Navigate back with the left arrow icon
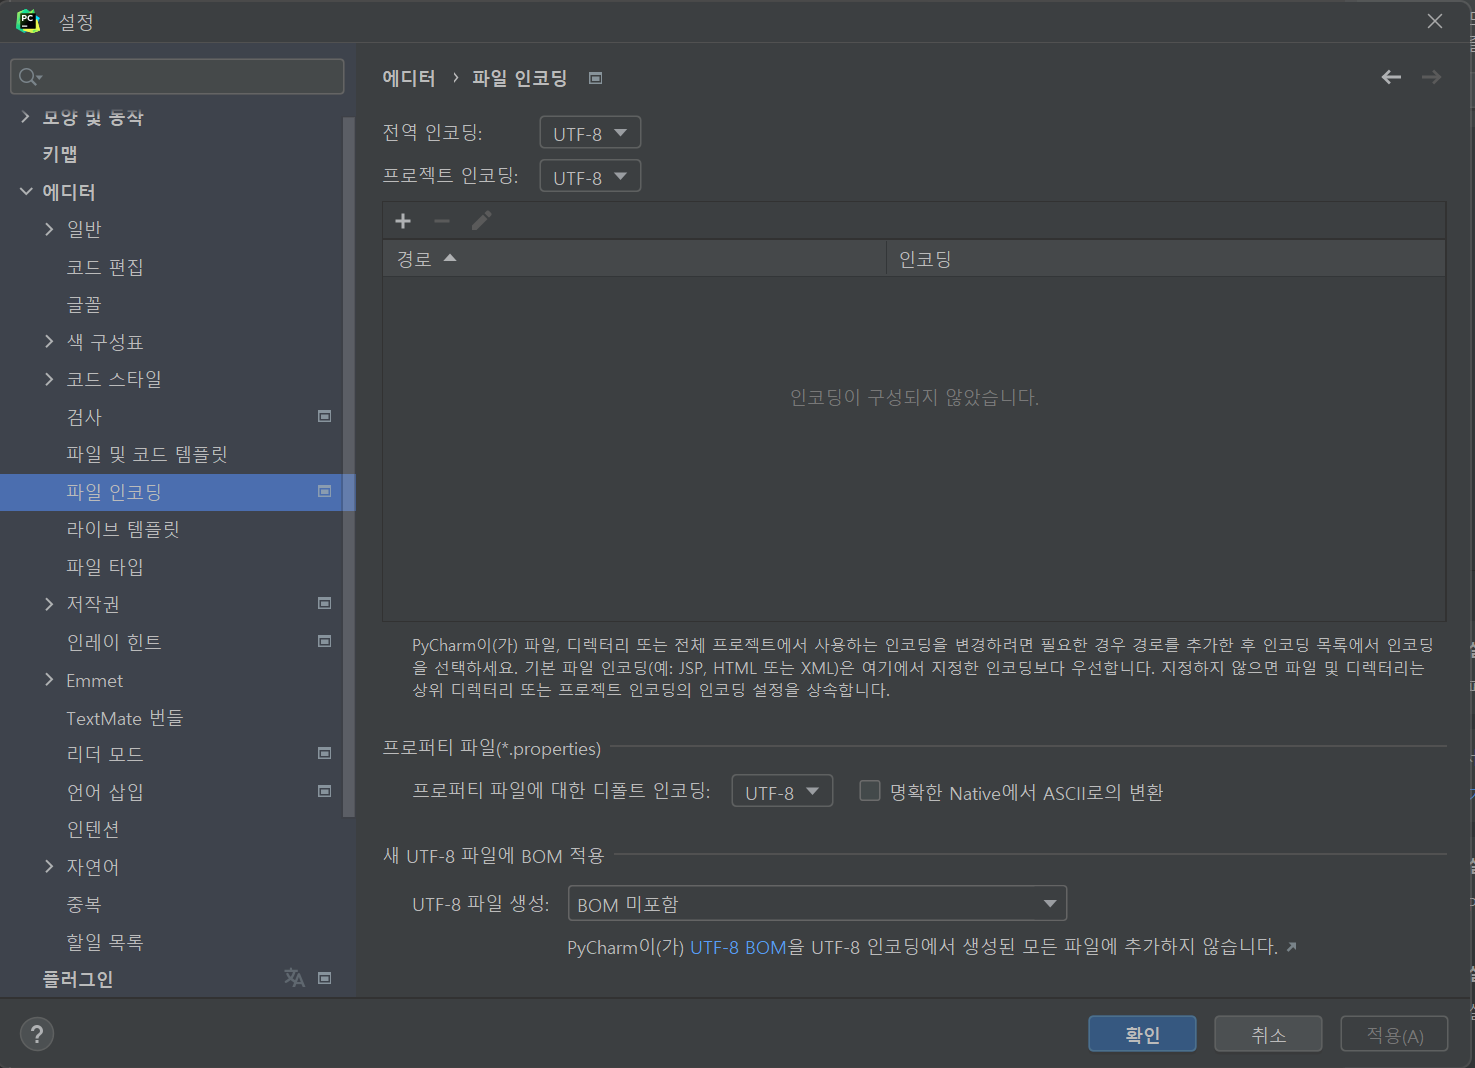 coord(1391,77)
